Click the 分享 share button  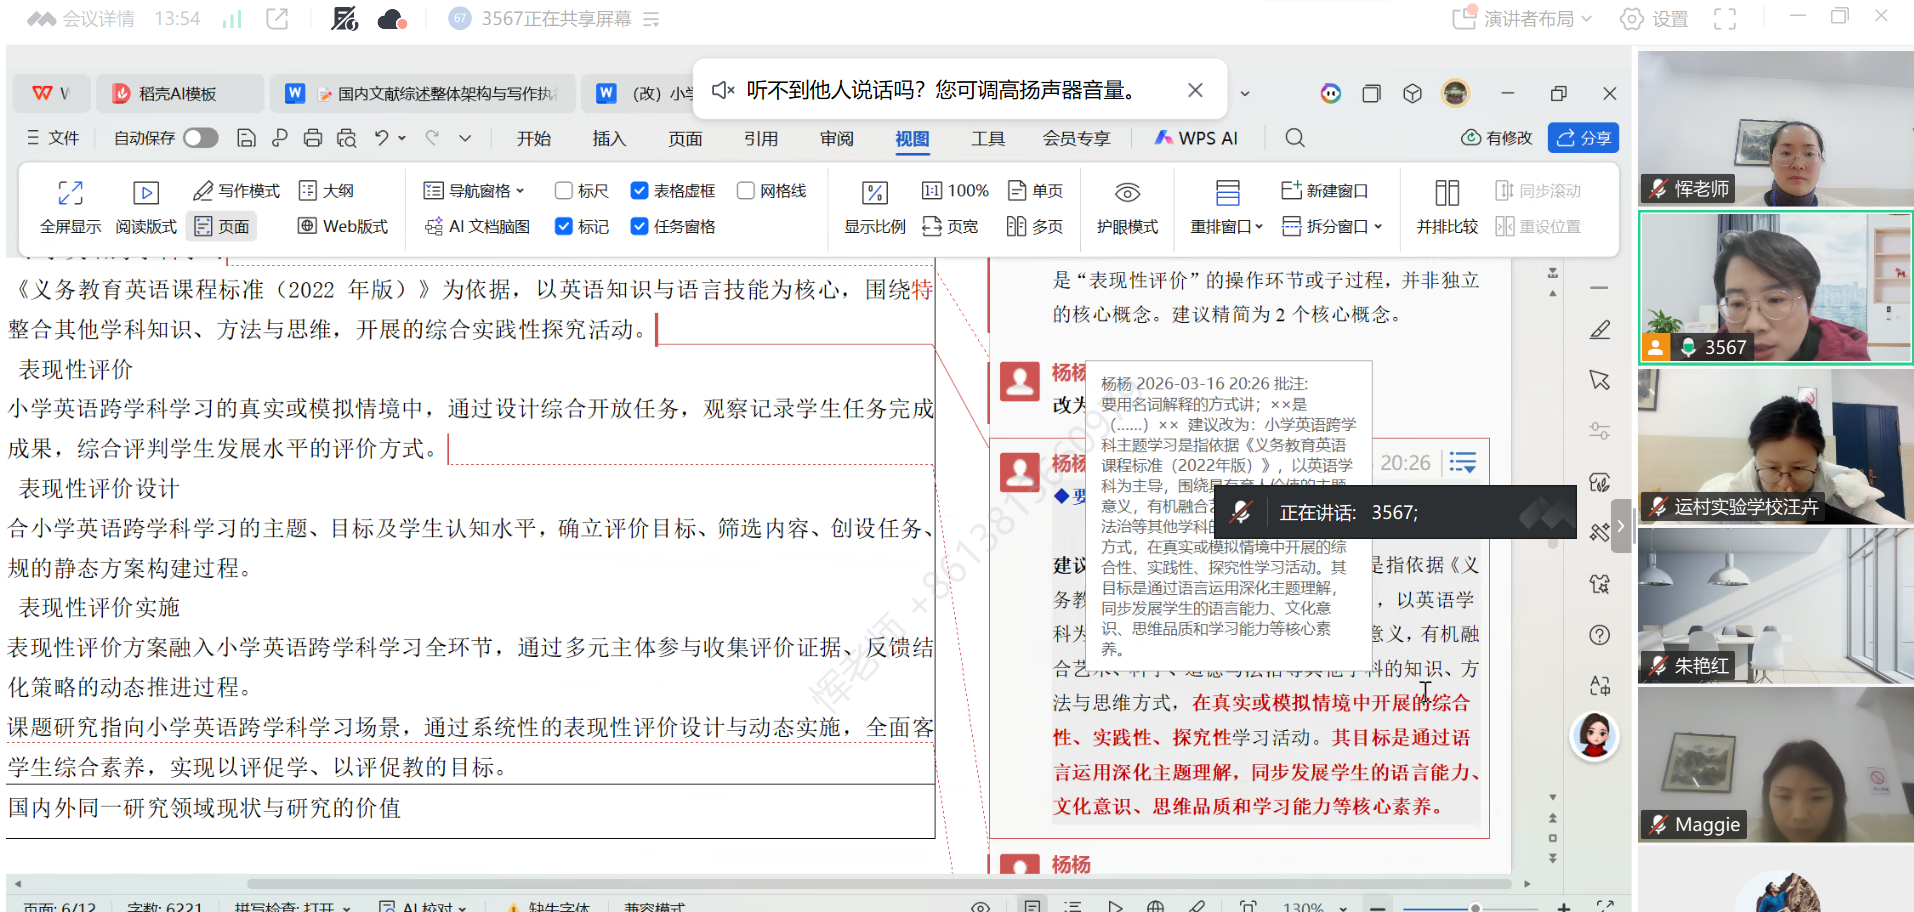(x=1583, y=138)
